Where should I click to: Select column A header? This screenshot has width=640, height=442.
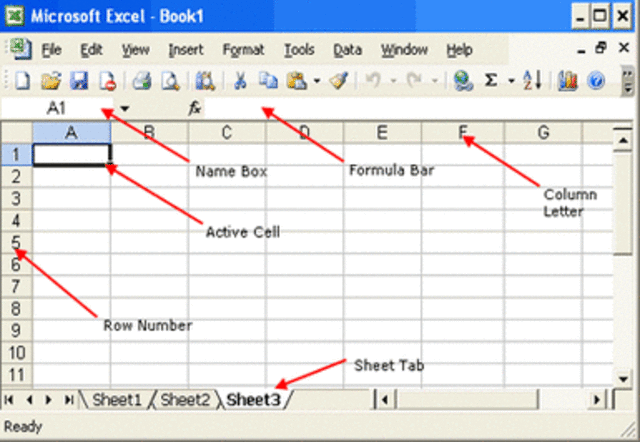(x=71, y=133)
